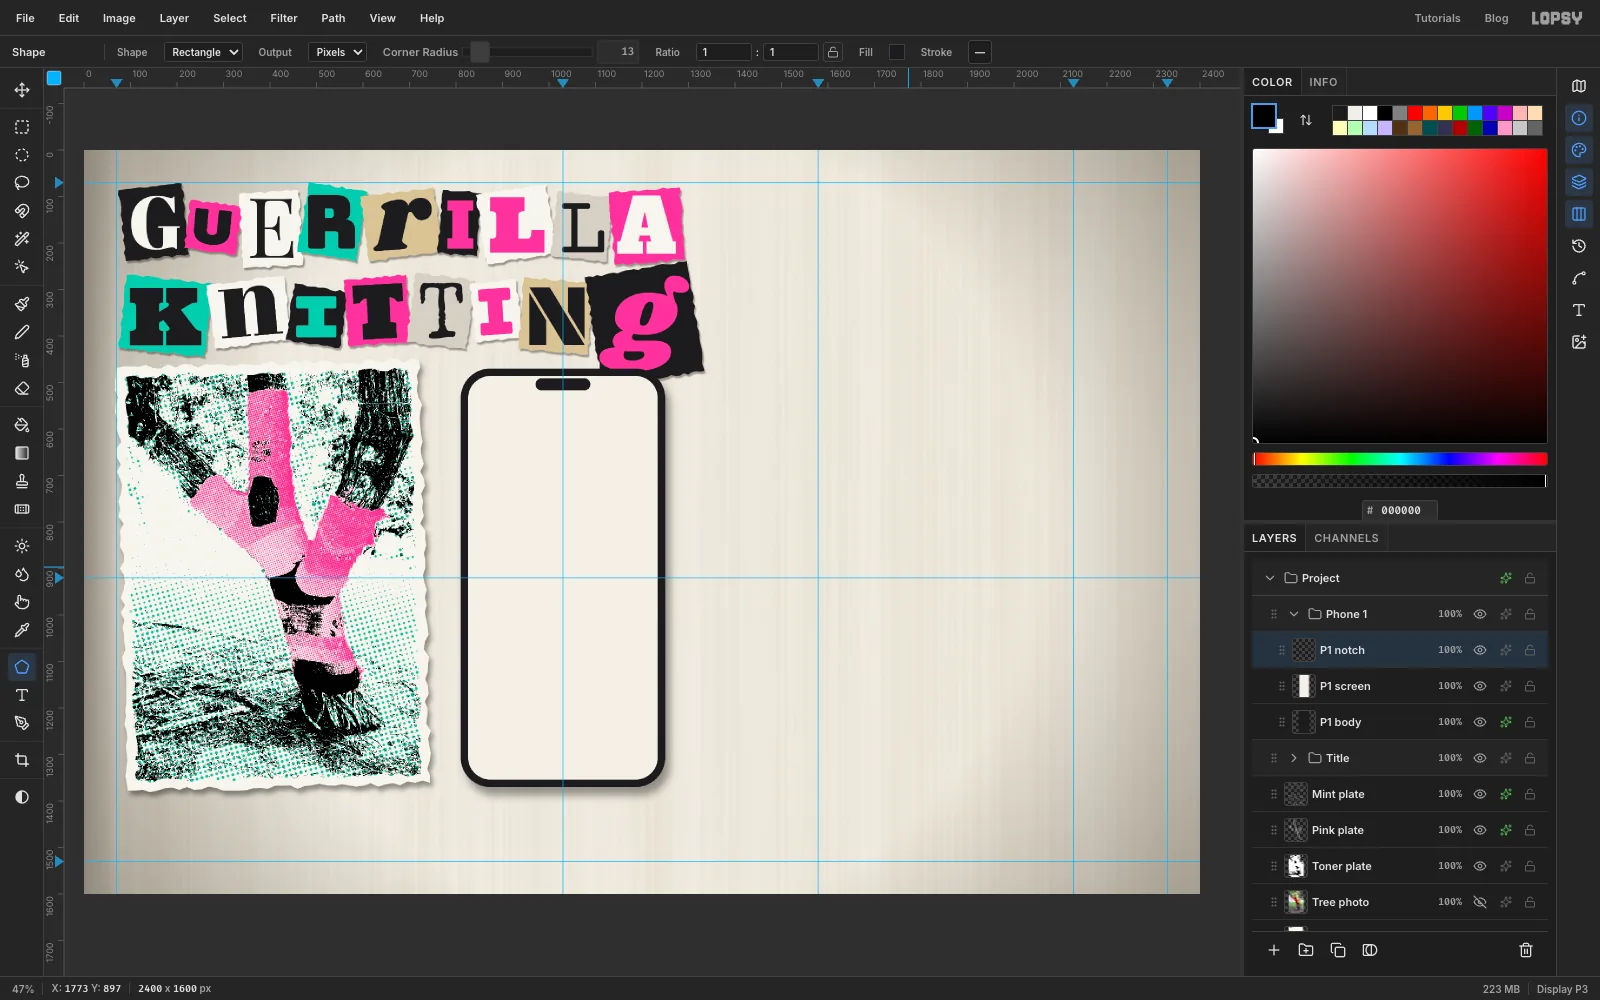The height and width of the screenshot is (1000, 1600).
Task: Open the Layer menu
Action: pos(174,18)
